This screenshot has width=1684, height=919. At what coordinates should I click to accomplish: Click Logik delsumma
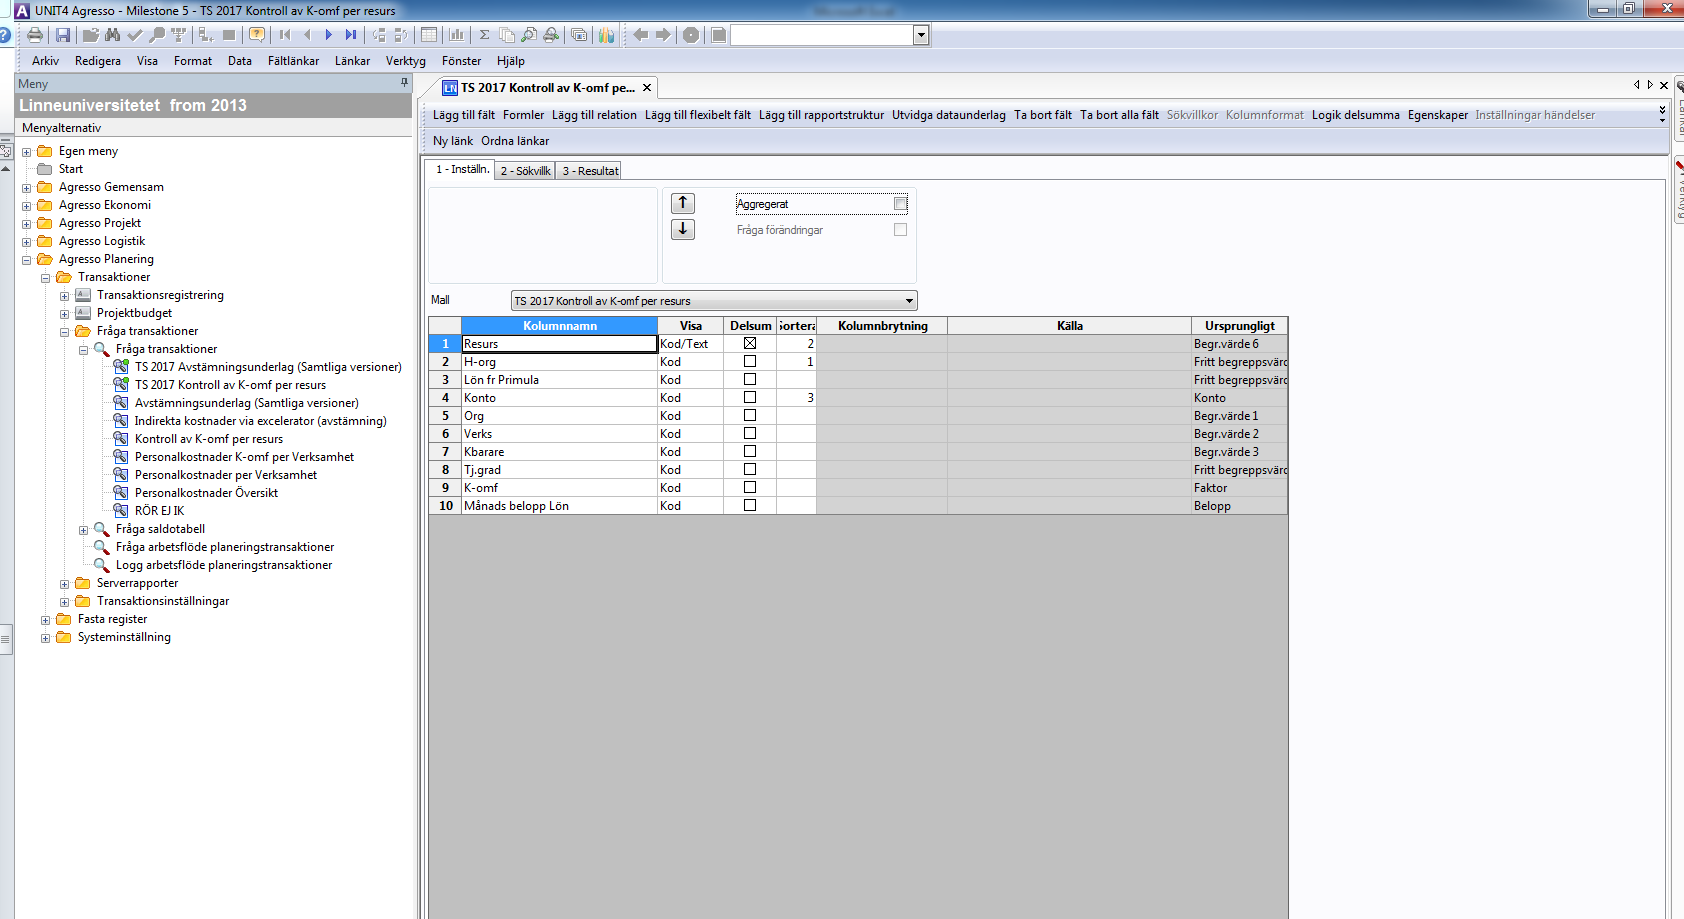[x=1355, y=115]
